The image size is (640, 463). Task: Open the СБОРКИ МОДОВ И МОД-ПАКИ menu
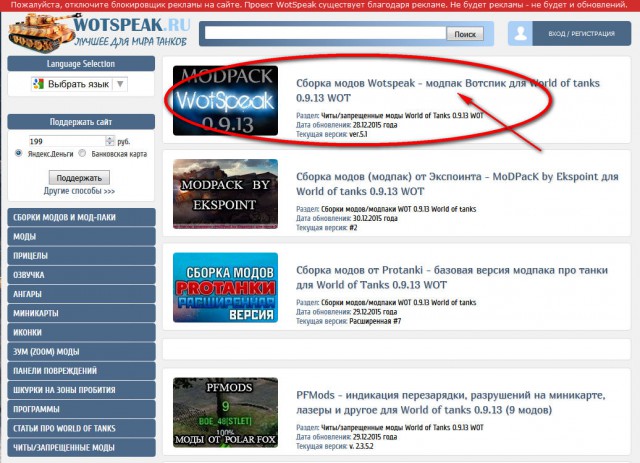click(81, 217)
